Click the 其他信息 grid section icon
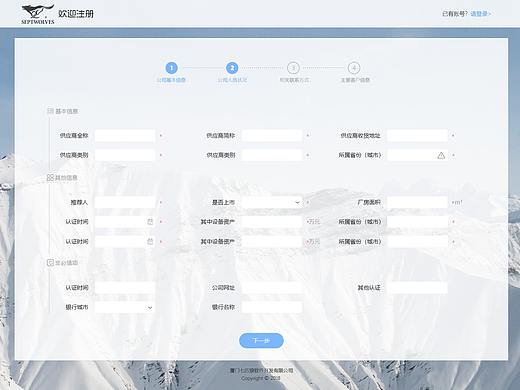This screenshot has height=390, width=520. pos(50,178)
